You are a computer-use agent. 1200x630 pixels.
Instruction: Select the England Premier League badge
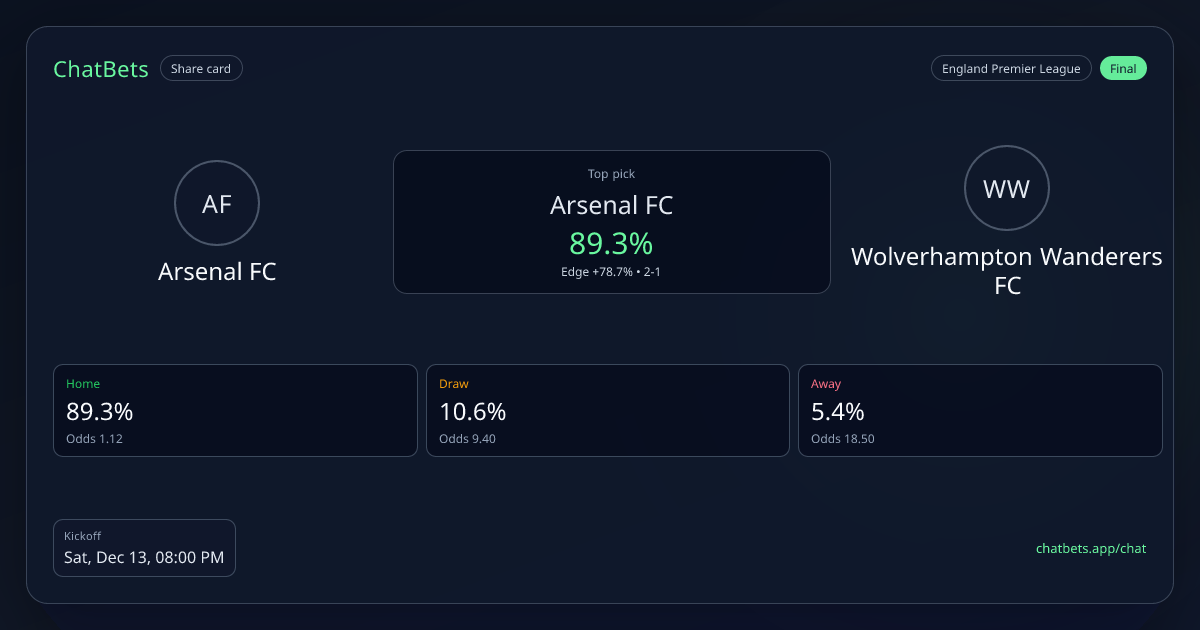pyautogui.click(x=1011, y=69)
